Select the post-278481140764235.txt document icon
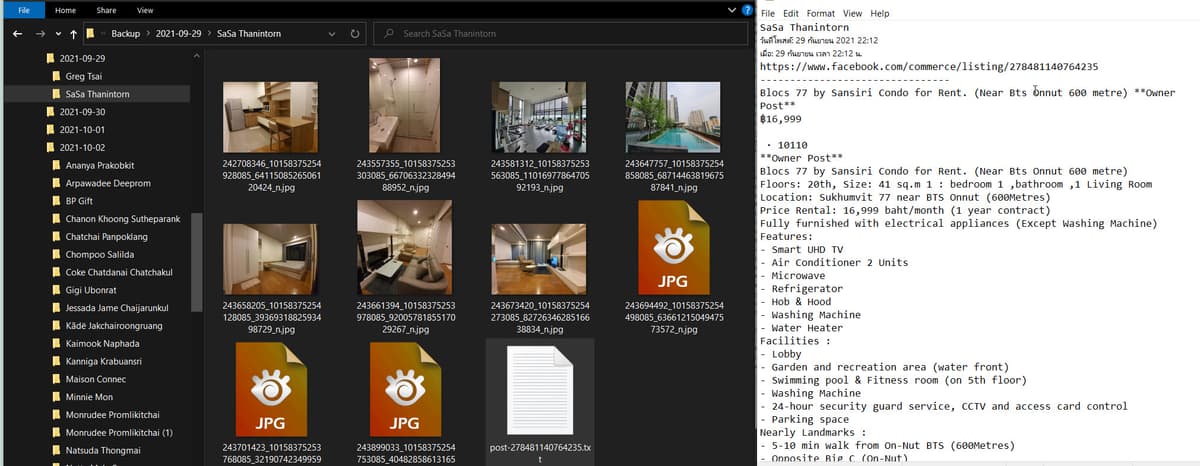The image size is (1200, 466). pyautogui.click(x=539, y=389)
